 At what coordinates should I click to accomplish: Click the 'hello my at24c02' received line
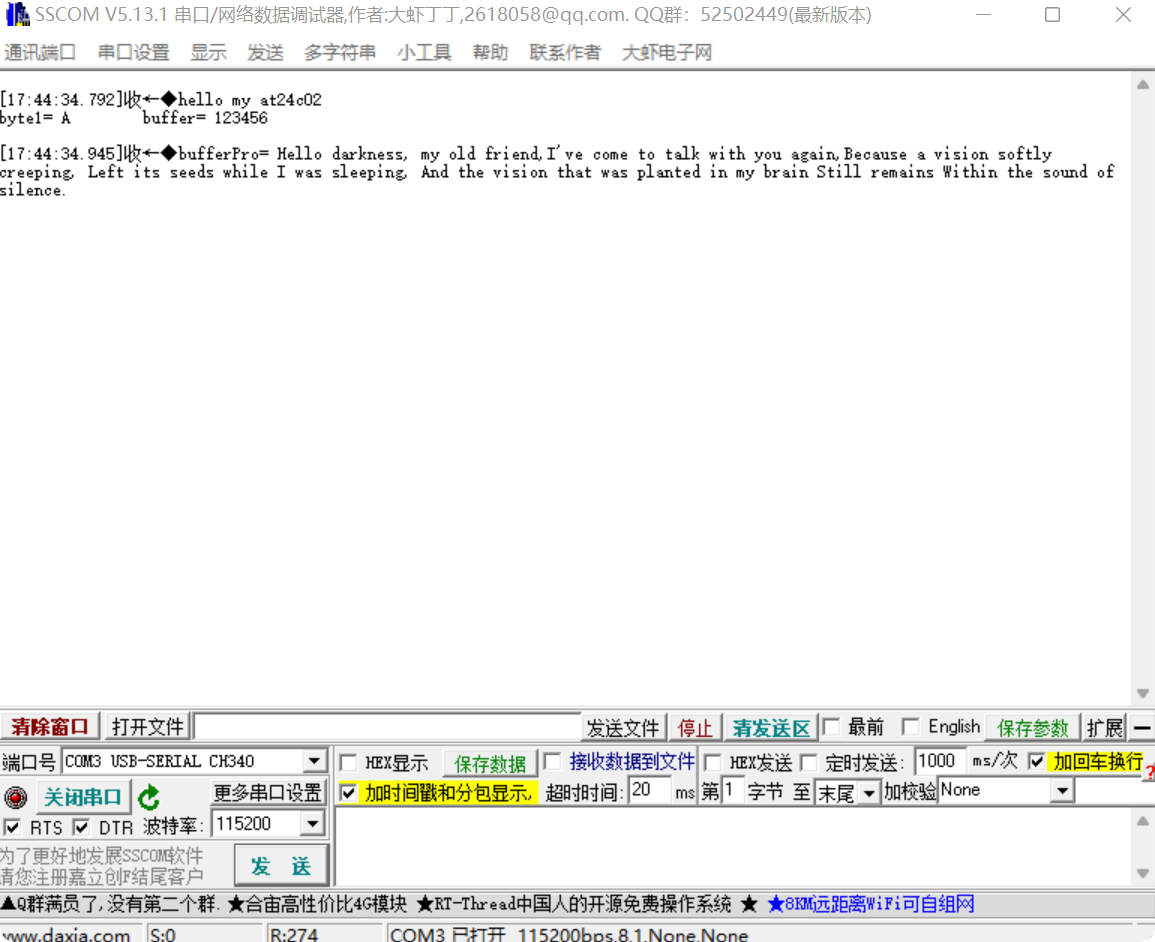250,99
